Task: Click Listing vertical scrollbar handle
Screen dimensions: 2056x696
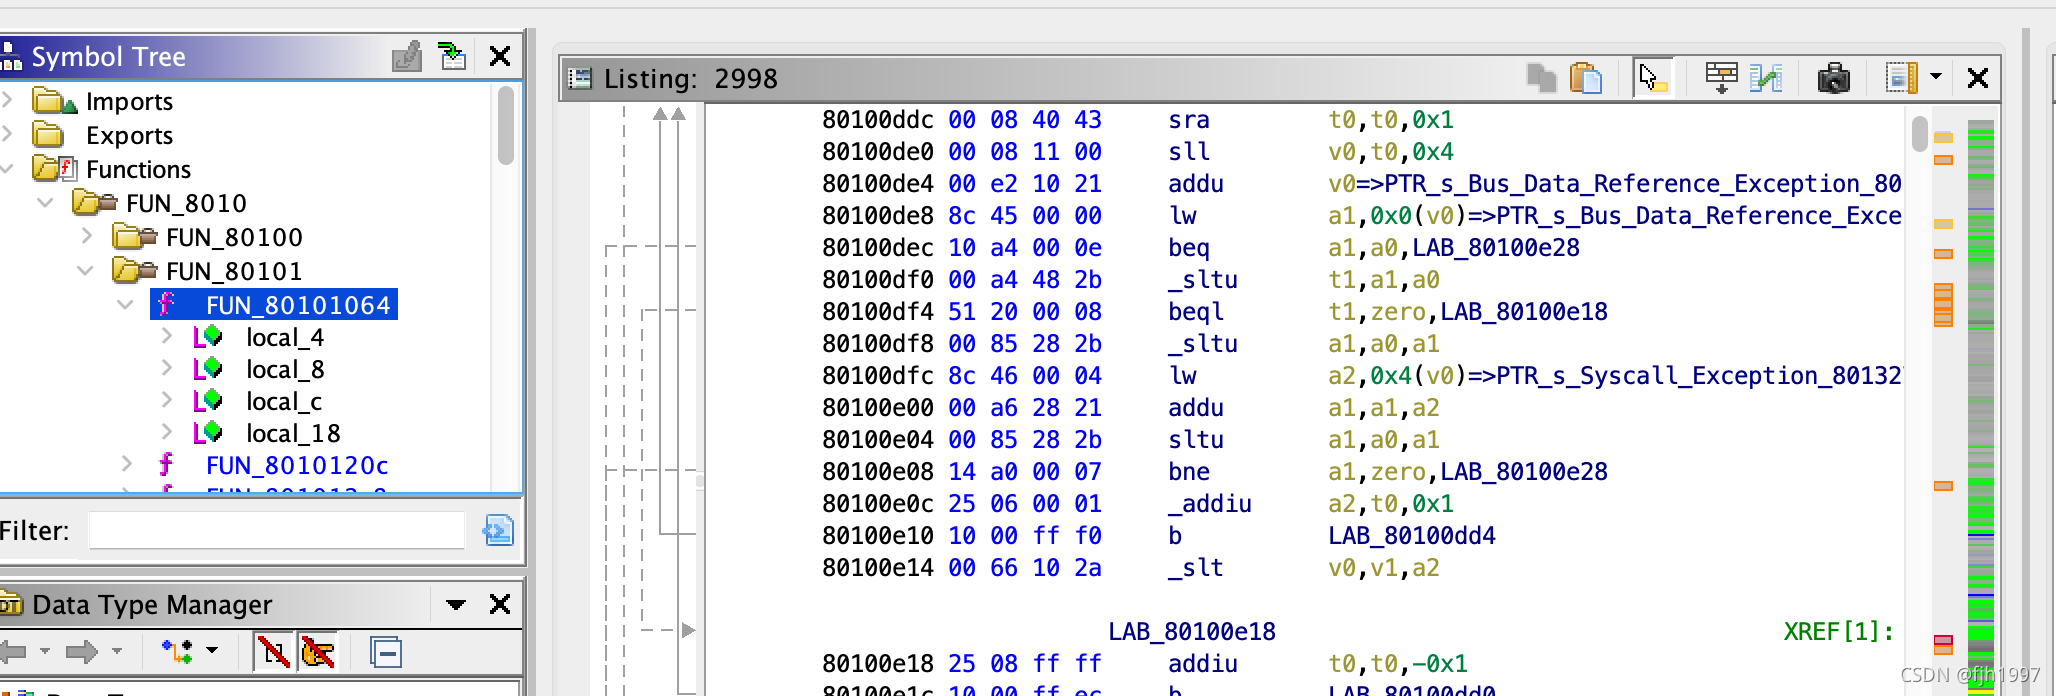Action: [x=1919, y=134]
